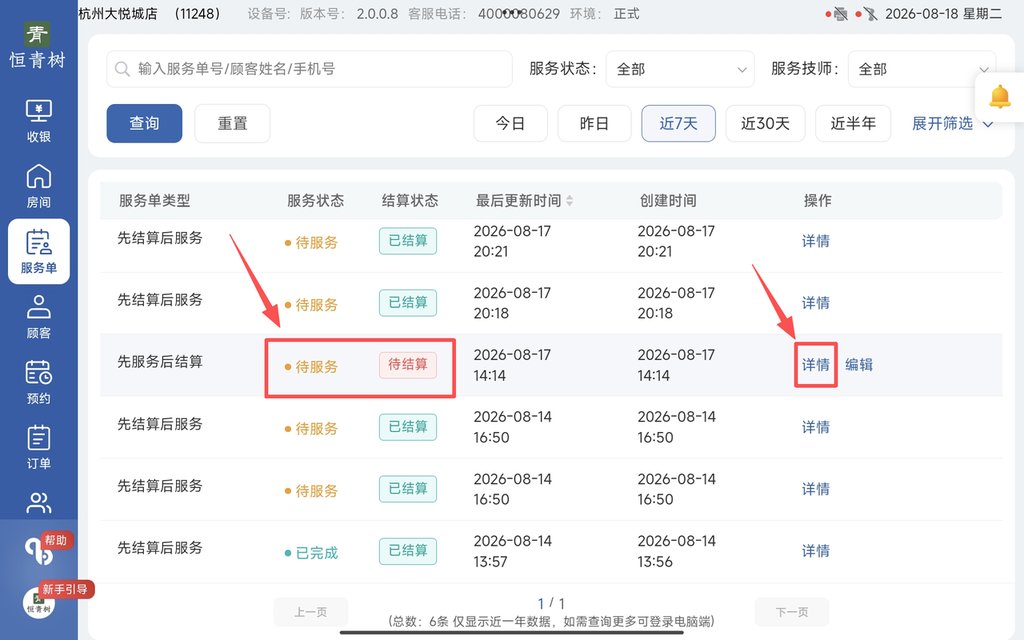
Task: Open the 顾客 customer icon in sidebar
Action: [x=39, y=317]
